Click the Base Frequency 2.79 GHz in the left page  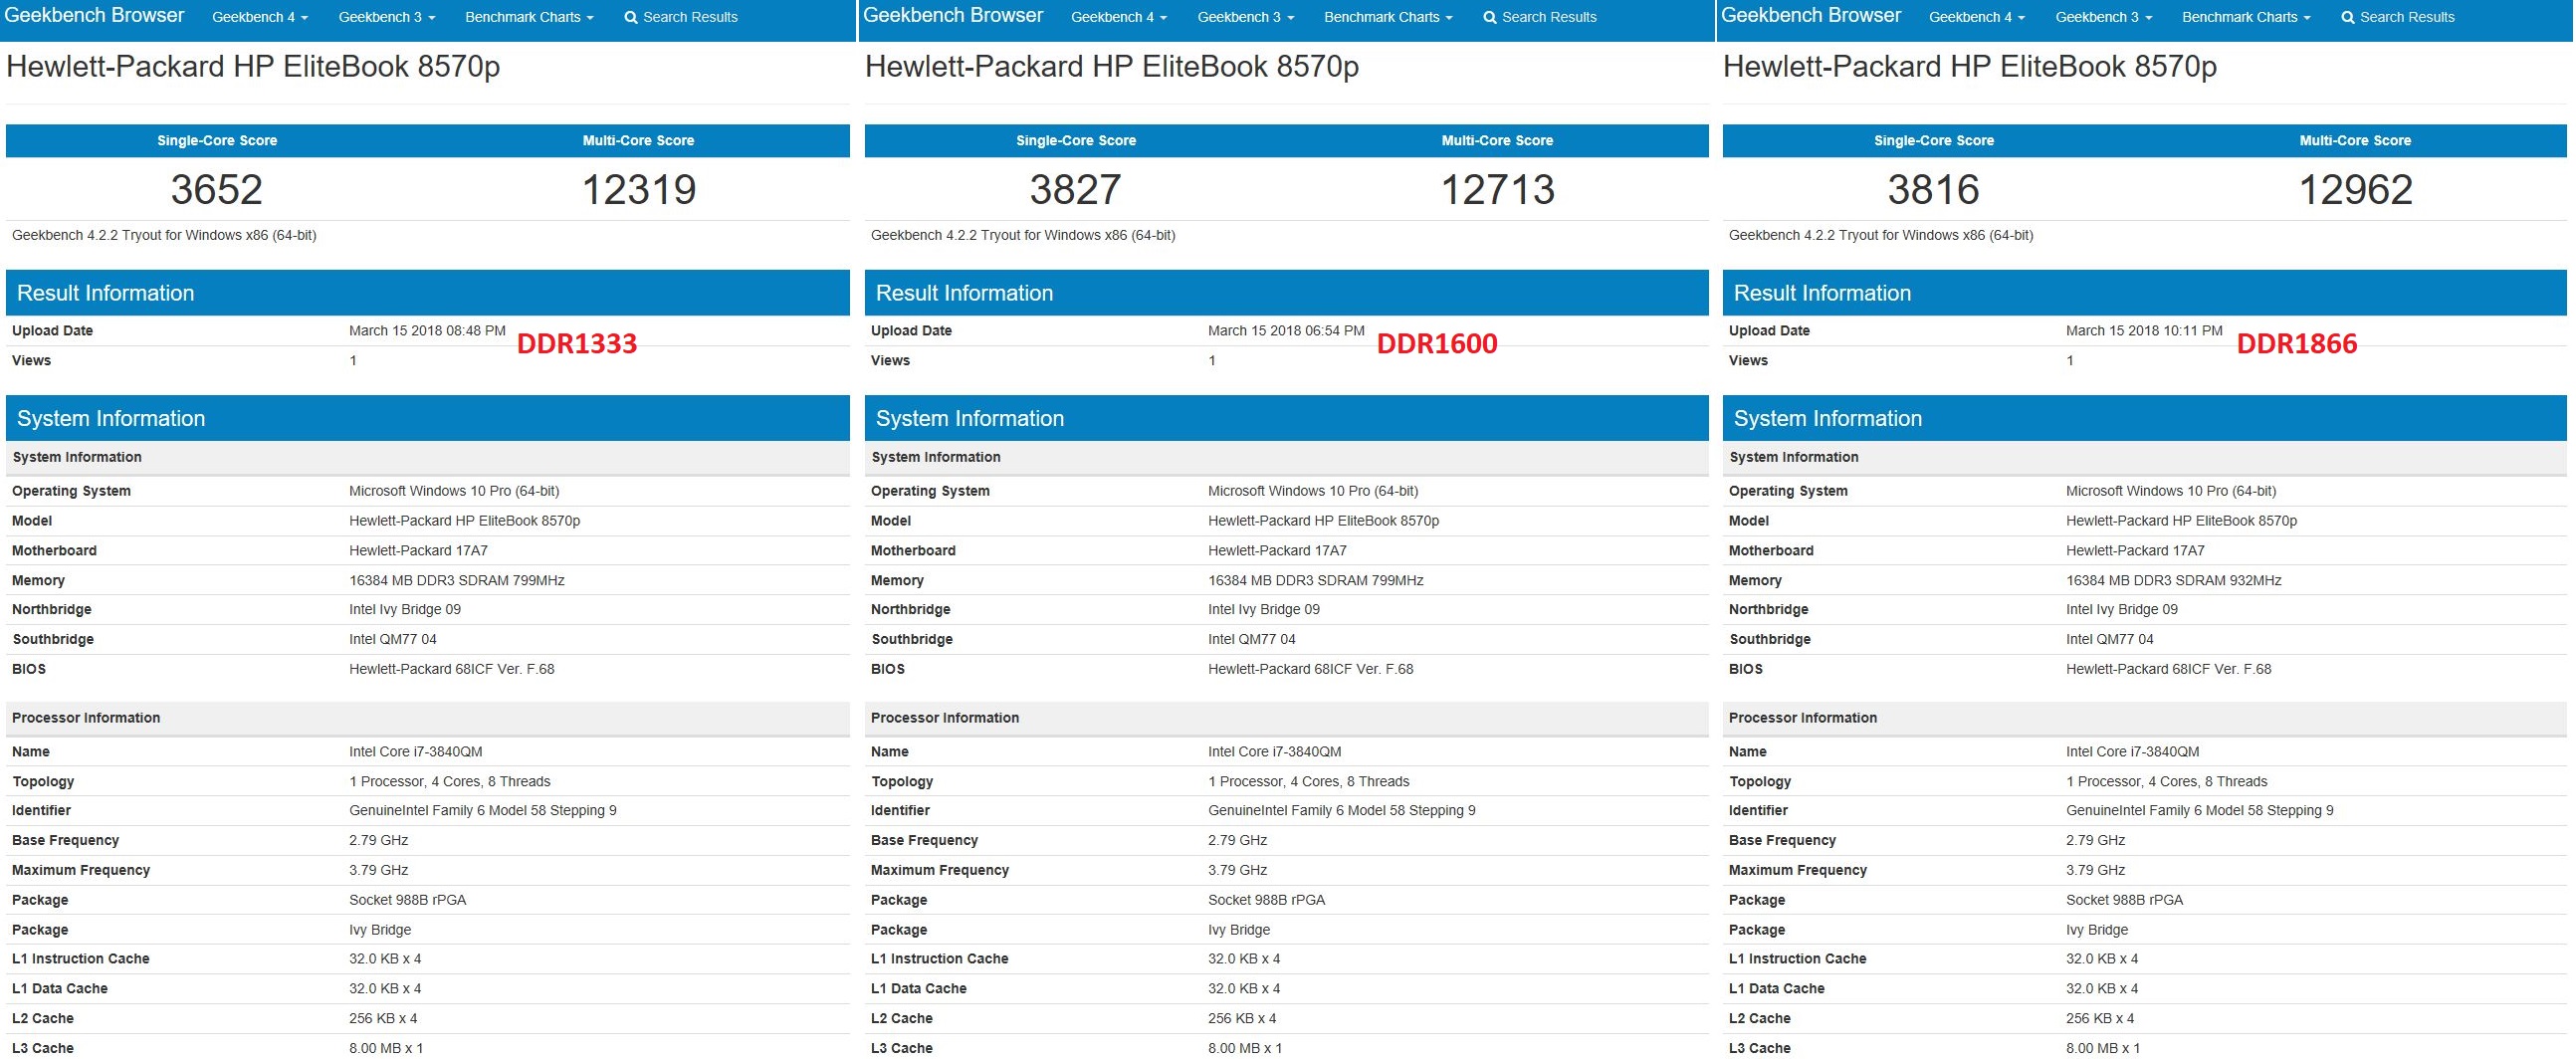[379, 841]
